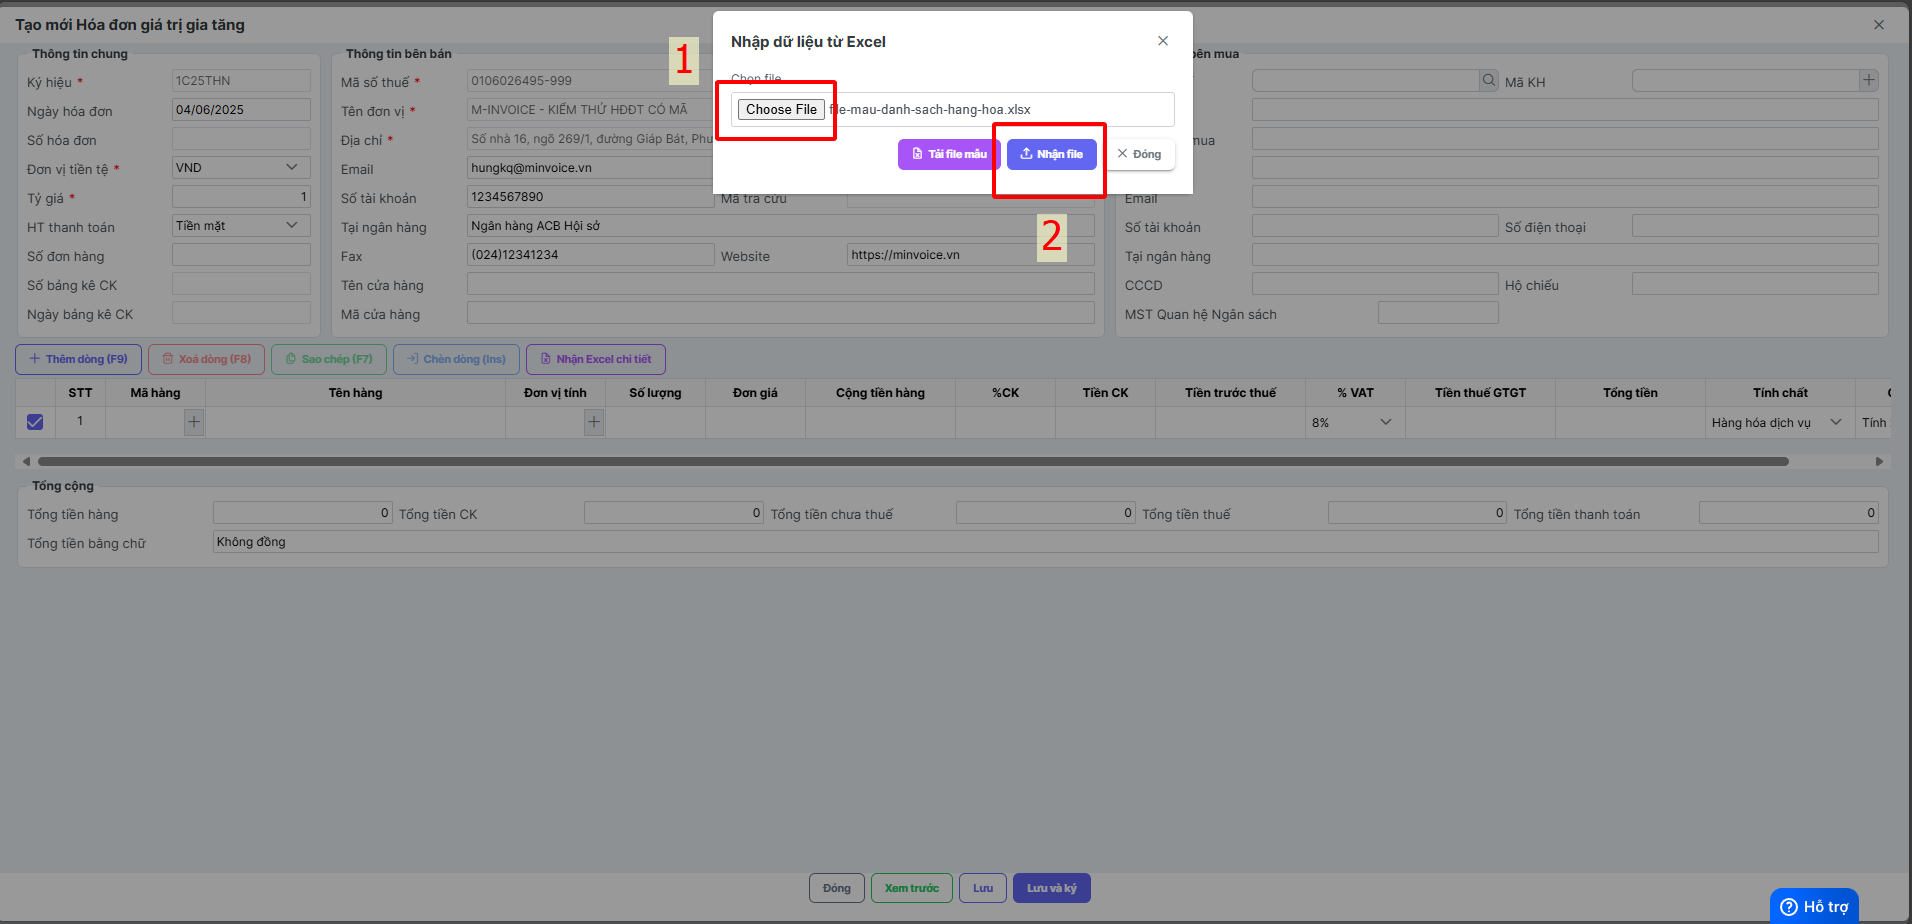Image resolution: width=1912 pixels, height=924 pixels.
Task: Open the Đơn vị tiền tệ VND dropdown
Action: coord(241,167)
